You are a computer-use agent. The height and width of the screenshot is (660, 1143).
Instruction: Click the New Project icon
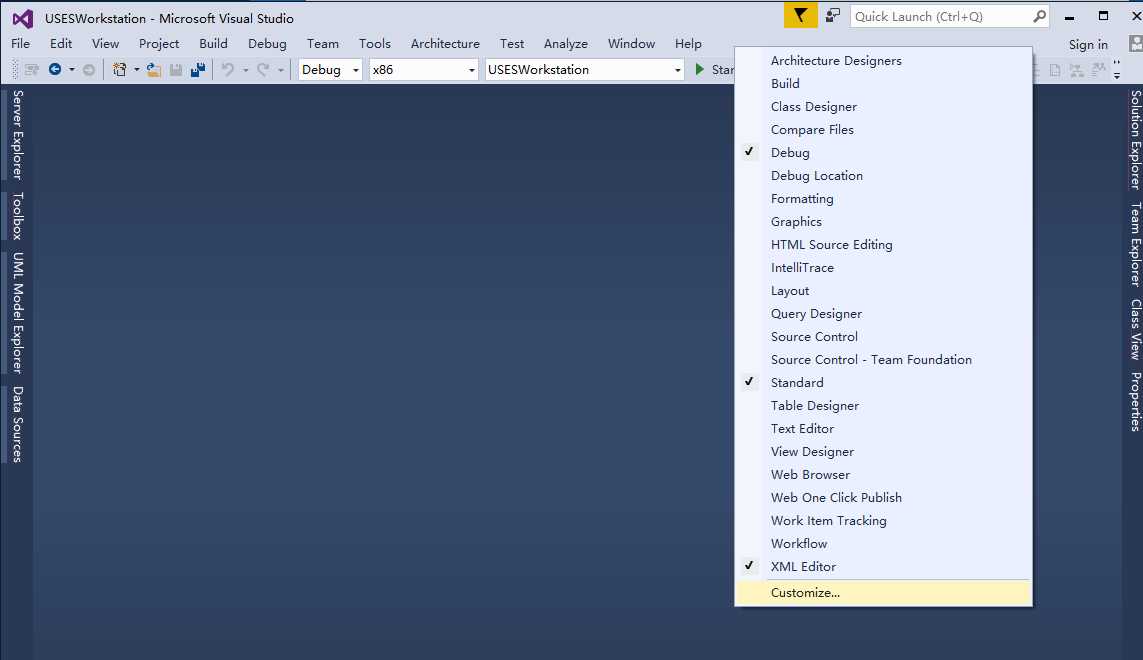point(120,69)
